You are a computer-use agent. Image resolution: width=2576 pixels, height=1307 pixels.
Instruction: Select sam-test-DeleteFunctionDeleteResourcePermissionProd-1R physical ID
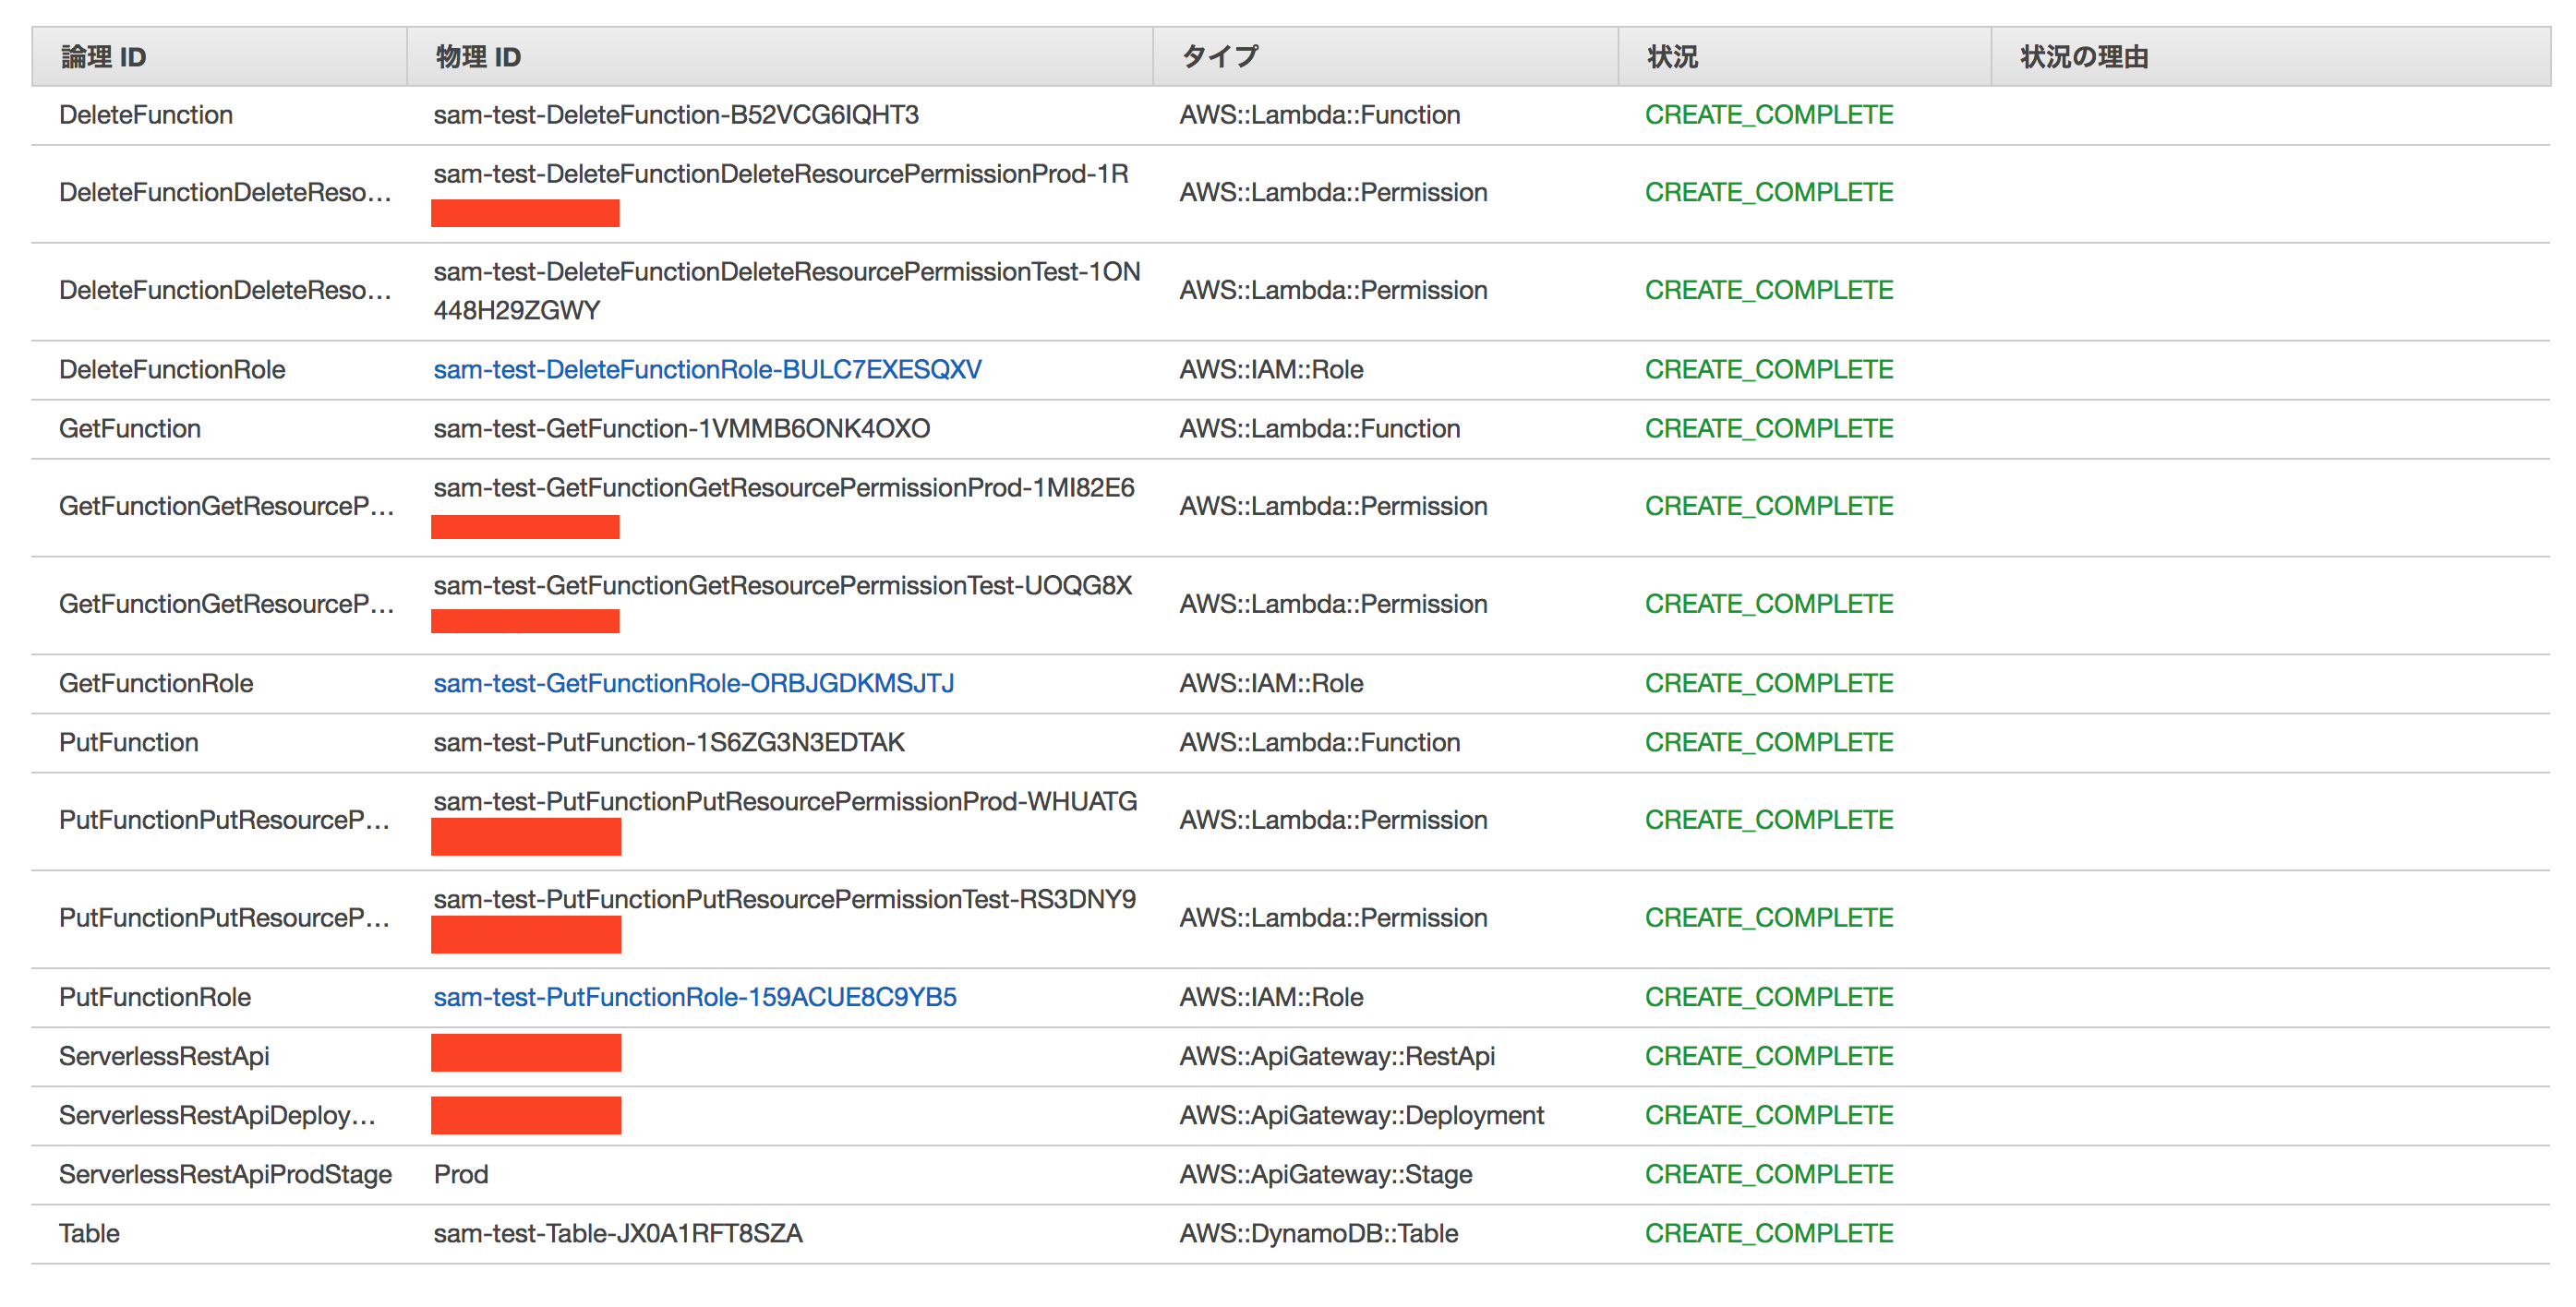click(x=781, y=175)
